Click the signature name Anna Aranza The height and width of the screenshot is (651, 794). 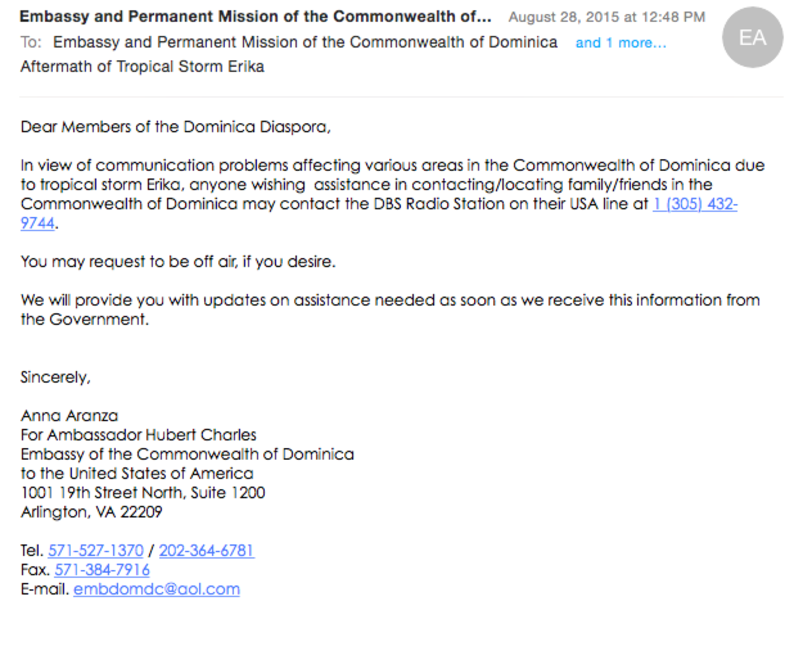68,415
